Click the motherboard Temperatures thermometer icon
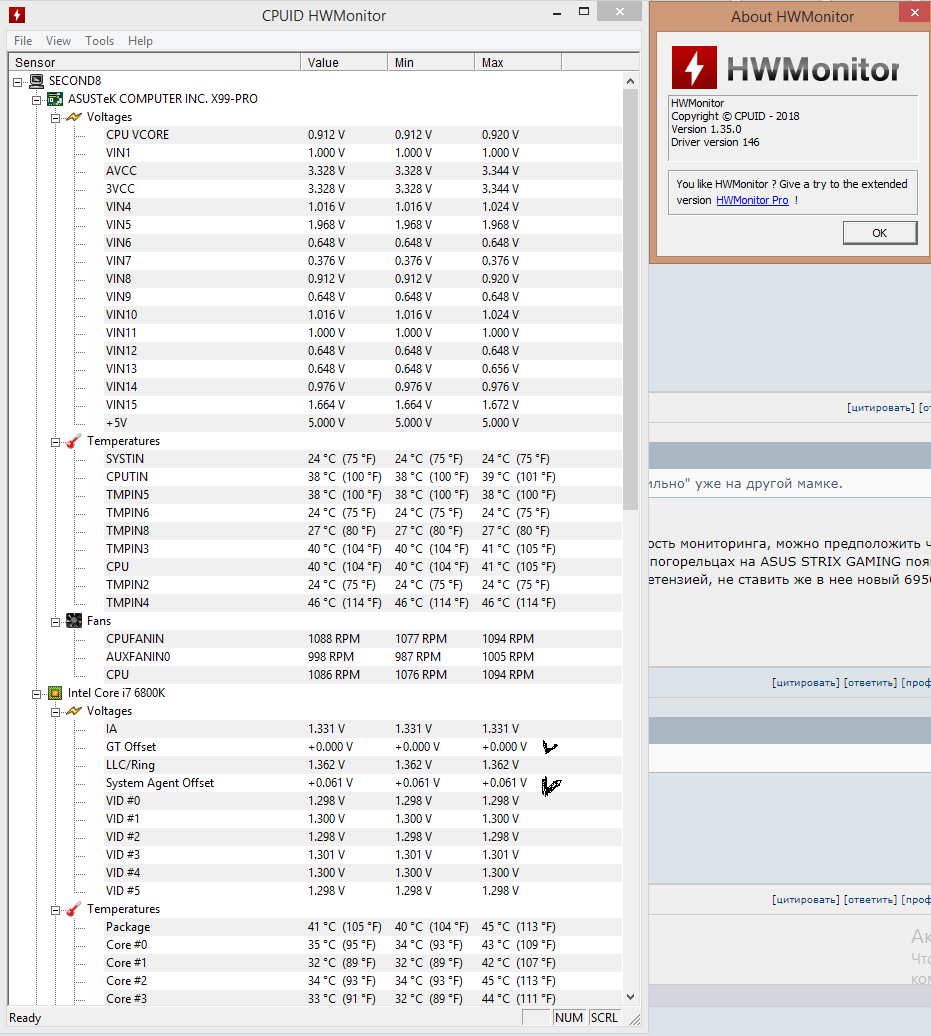Screen dimensions: 931x1036 click(x=74, y=441)
